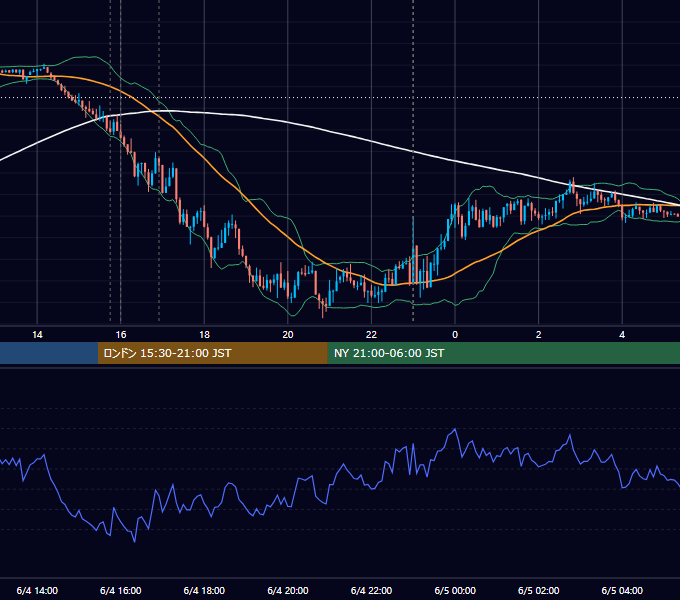
Task: Click the hour label 18 on price chart axis
Action: 204,335
